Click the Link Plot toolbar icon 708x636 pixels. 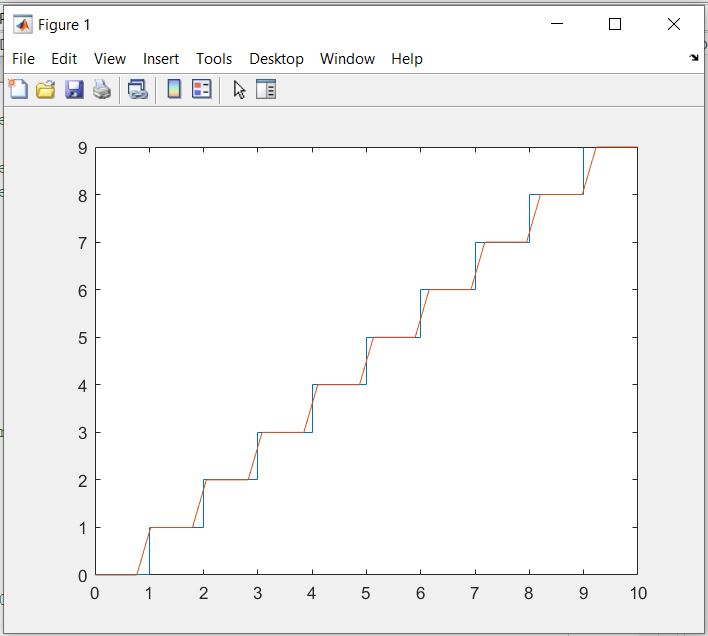(x=138, y=90)
